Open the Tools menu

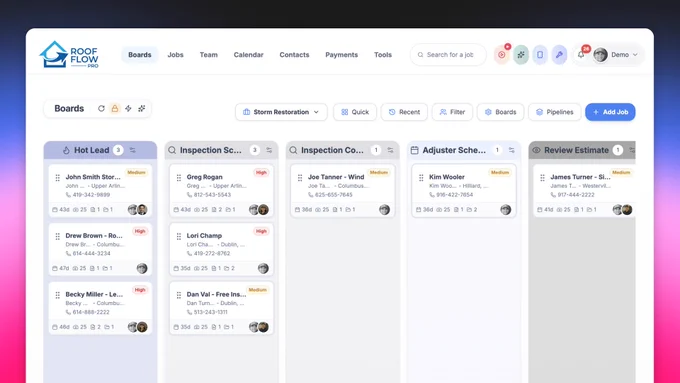(x=383, y=55)
